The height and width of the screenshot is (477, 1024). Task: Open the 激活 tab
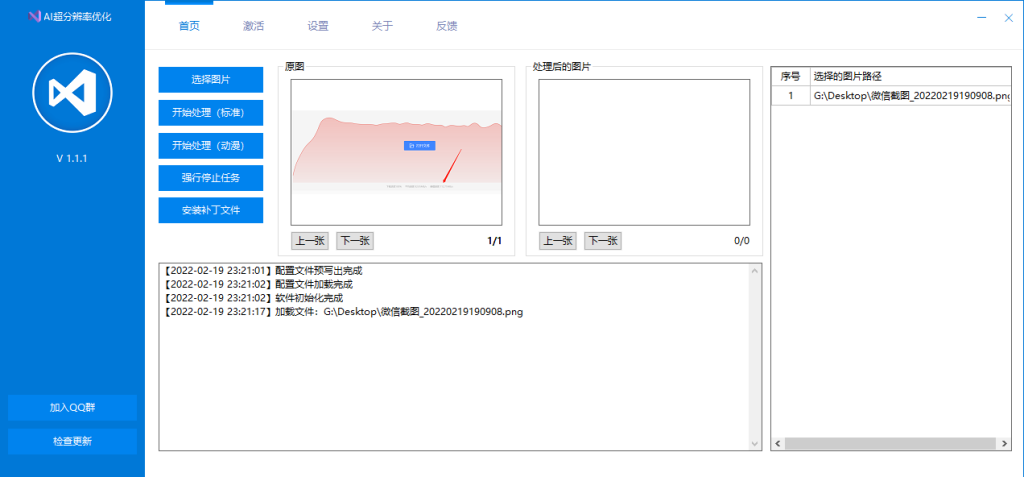pos(253,26)
